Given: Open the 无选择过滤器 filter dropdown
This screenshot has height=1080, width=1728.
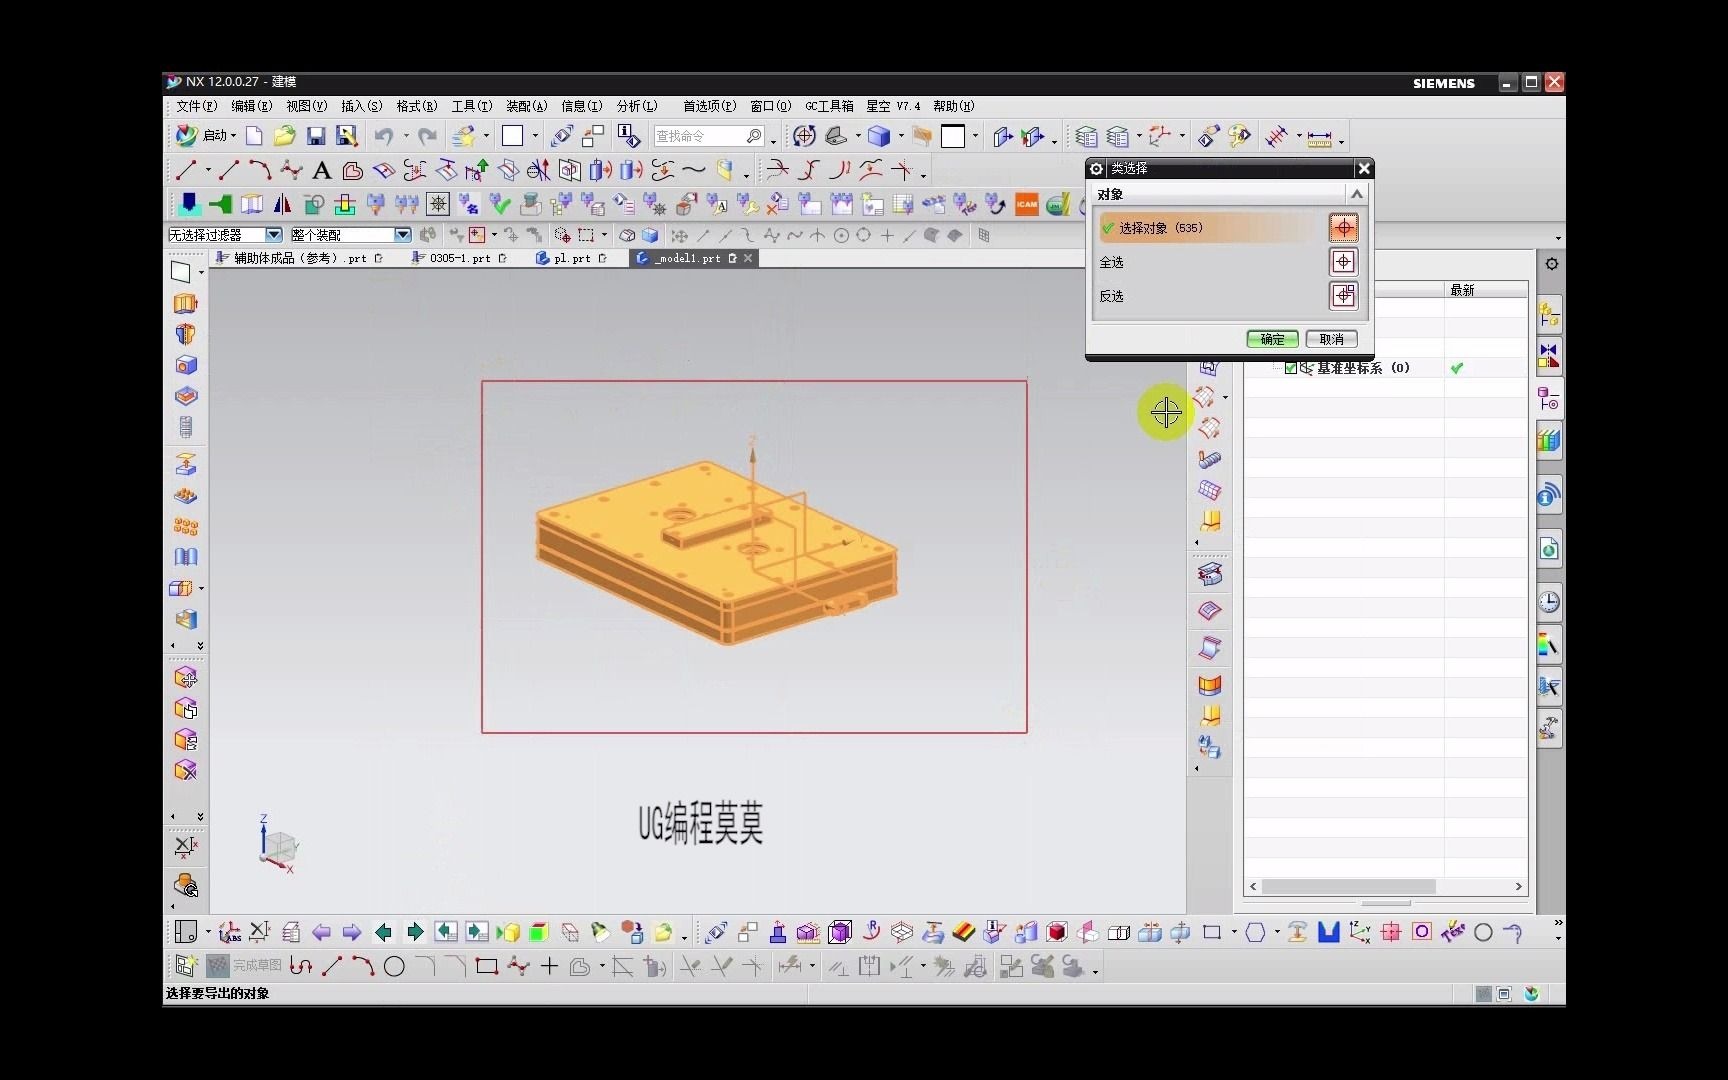Looking at the screenshot, I should click(273, 235).
